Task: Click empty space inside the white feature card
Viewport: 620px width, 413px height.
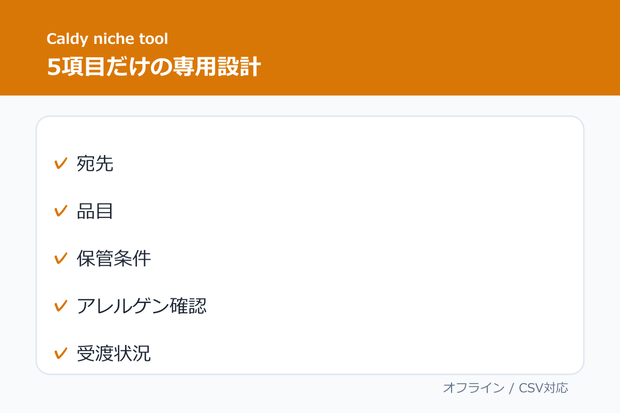Action: [376, 237]
